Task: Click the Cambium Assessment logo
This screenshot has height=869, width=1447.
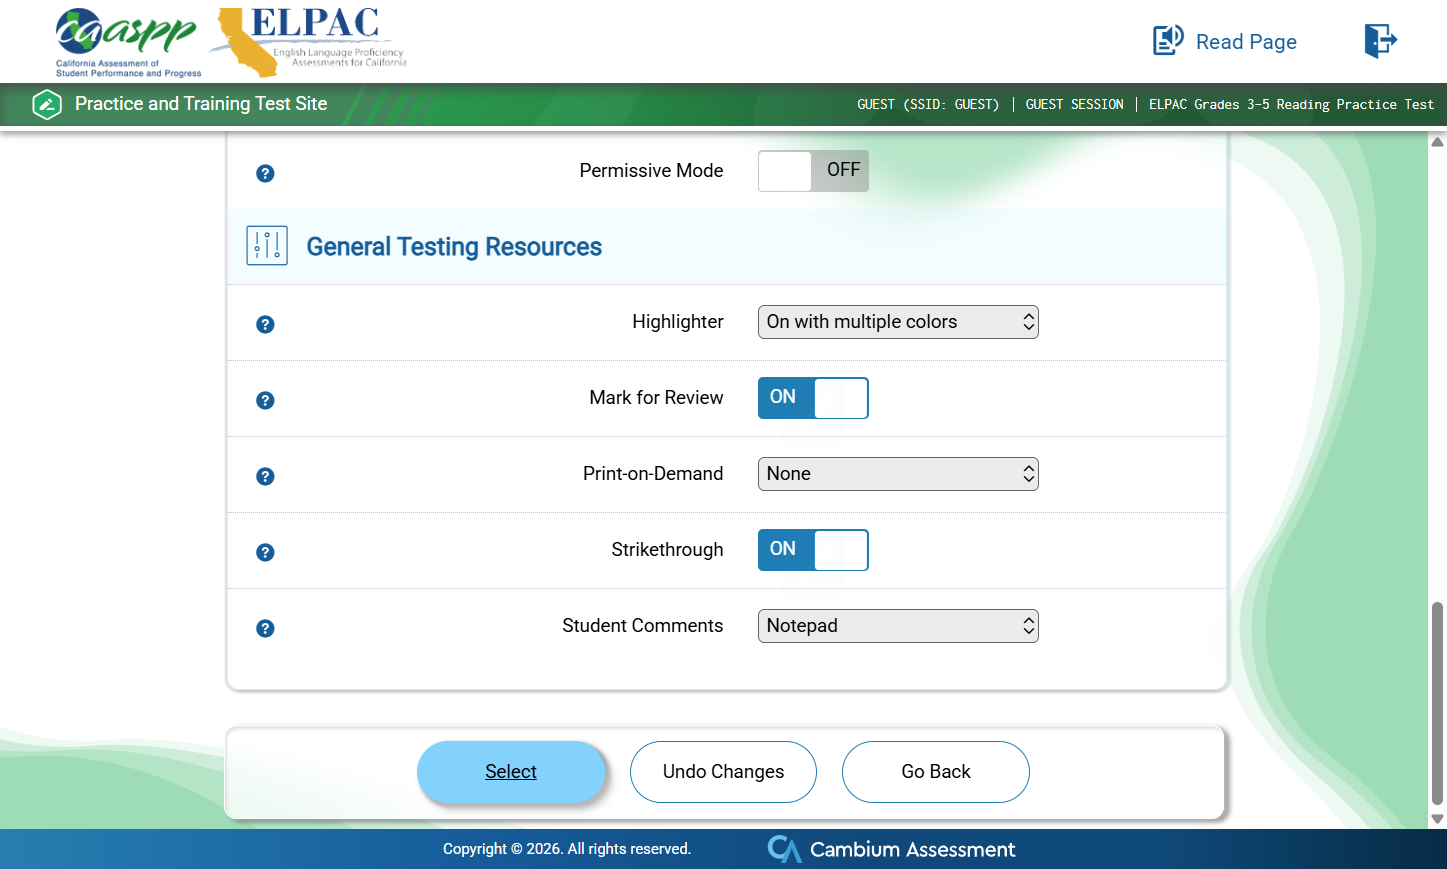Action: pos(891,849)
